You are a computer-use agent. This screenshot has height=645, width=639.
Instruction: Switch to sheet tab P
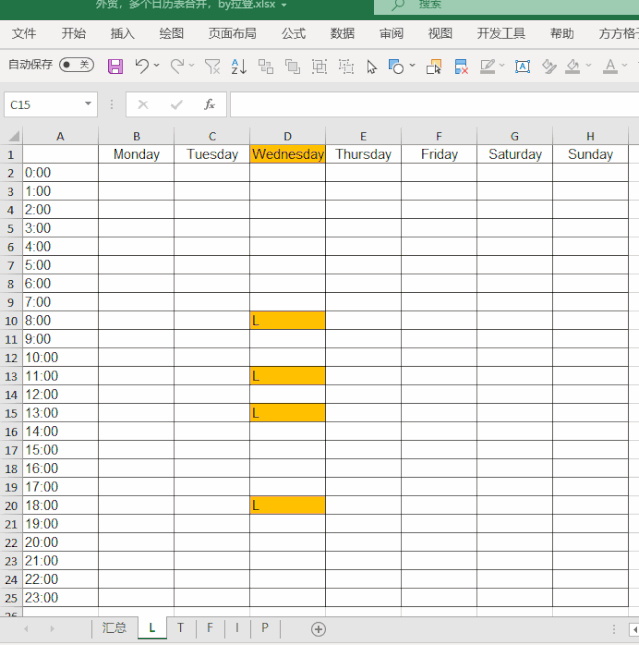265,628
